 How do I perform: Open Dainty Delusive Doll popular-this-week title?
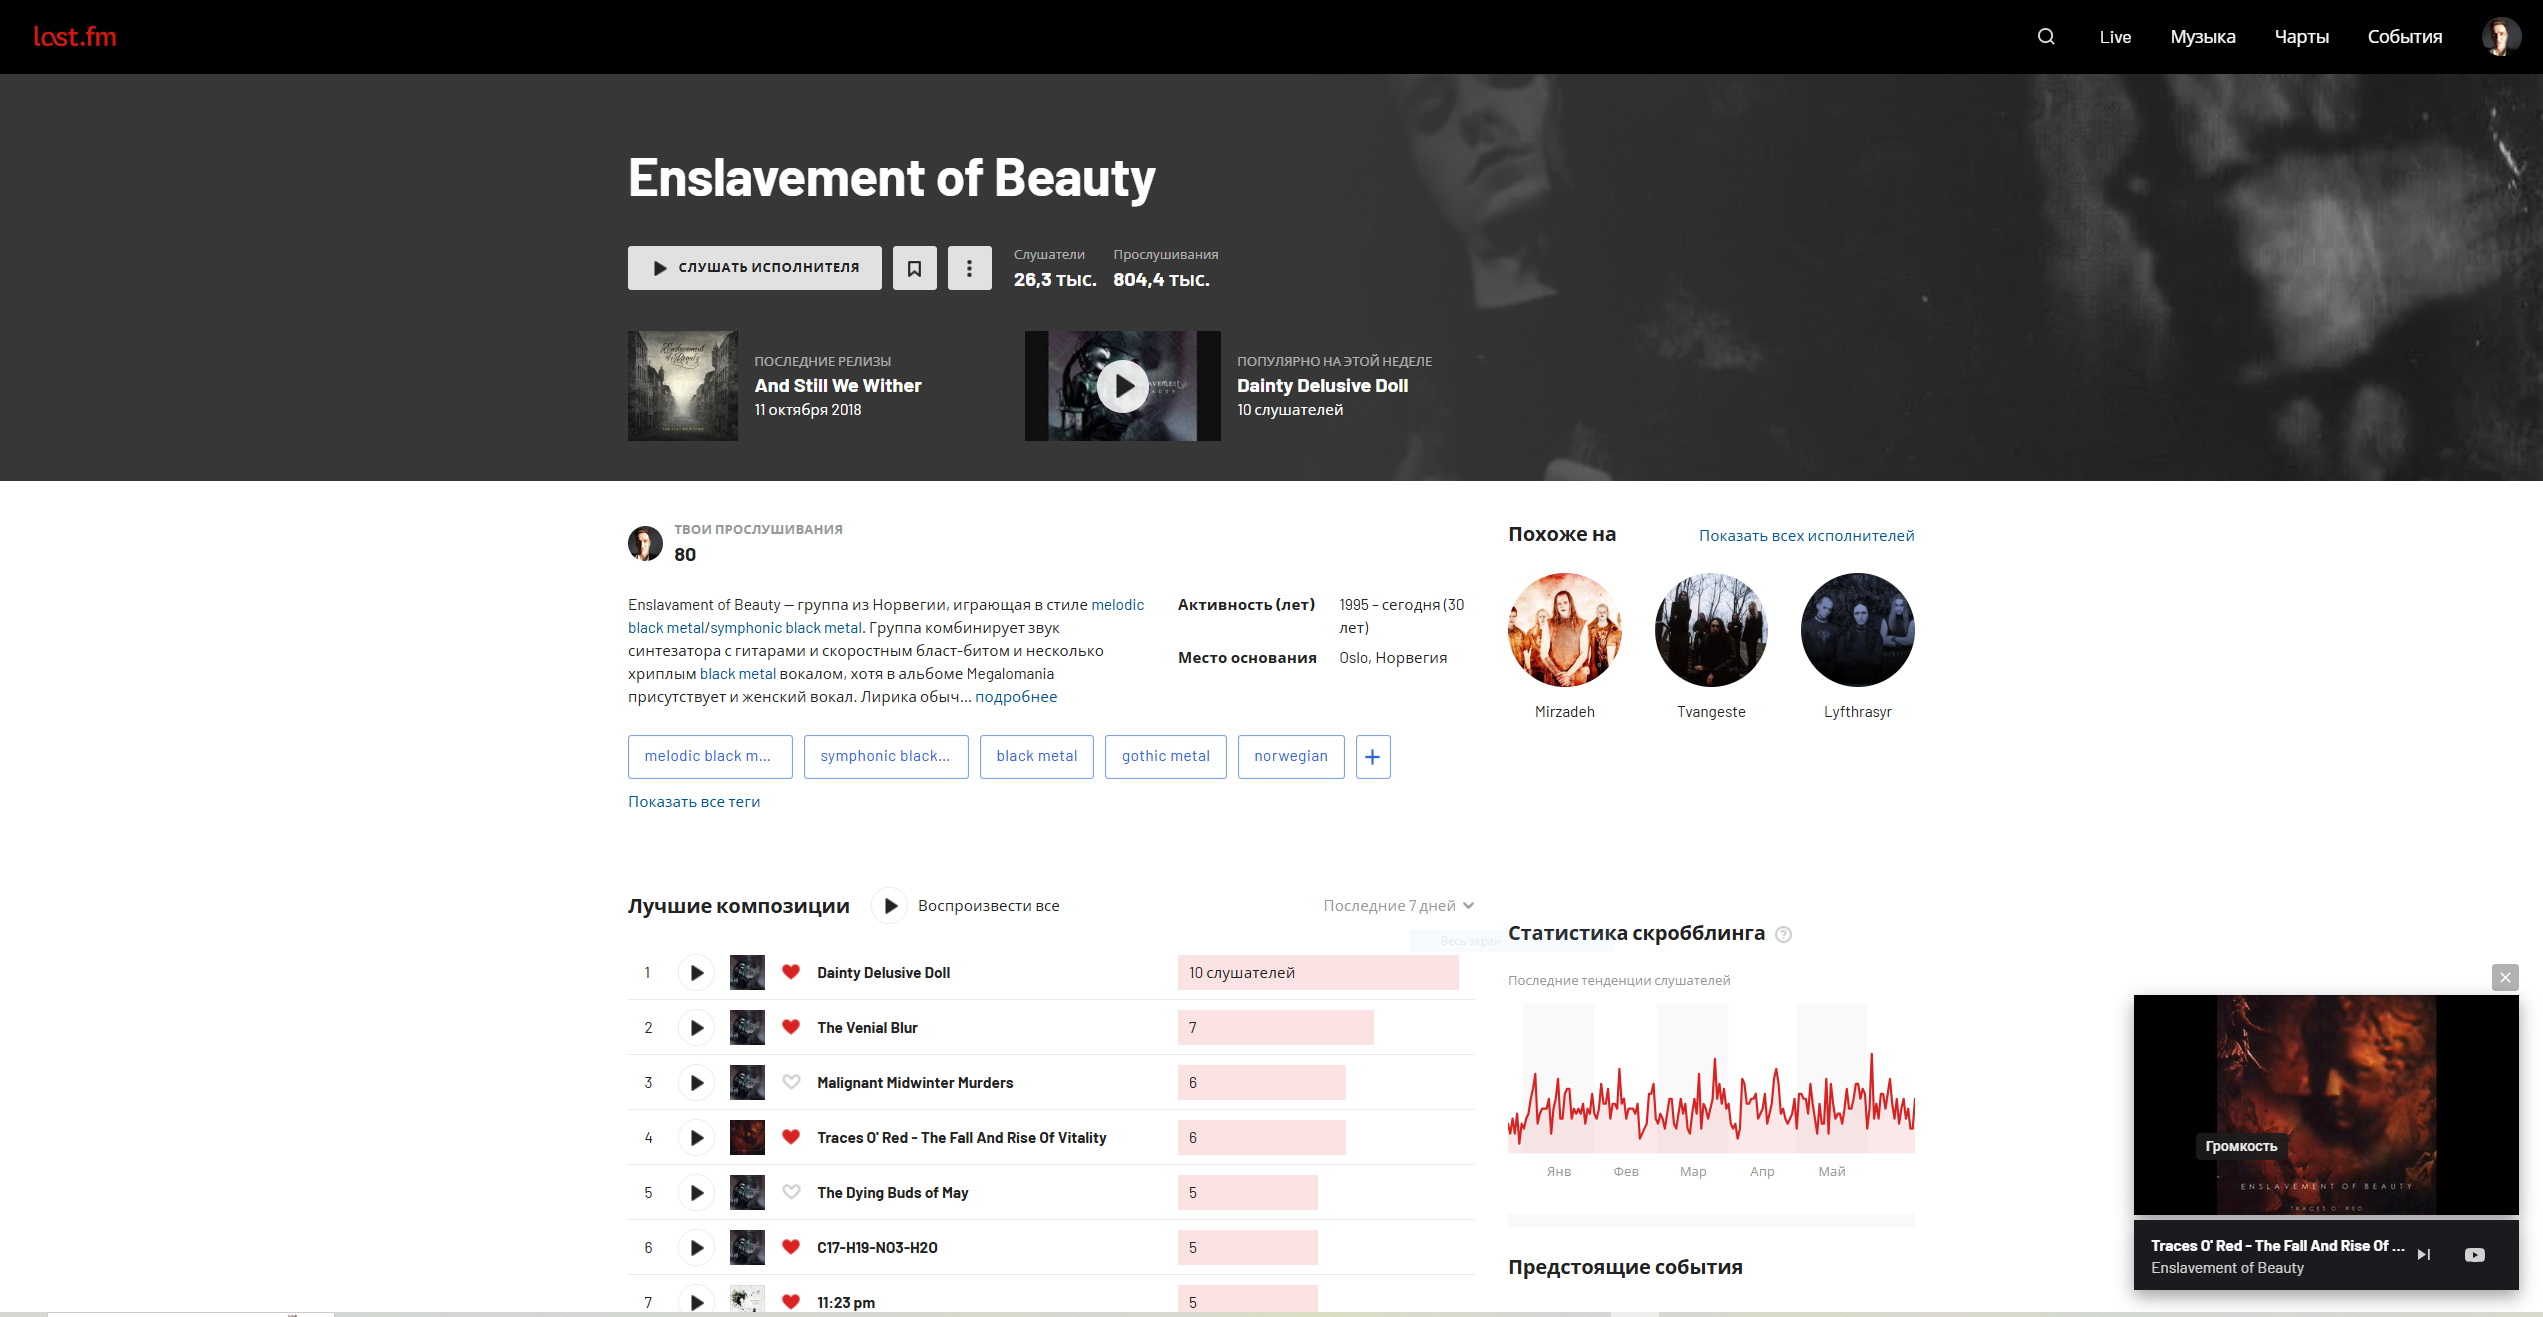click(1322, 386)
